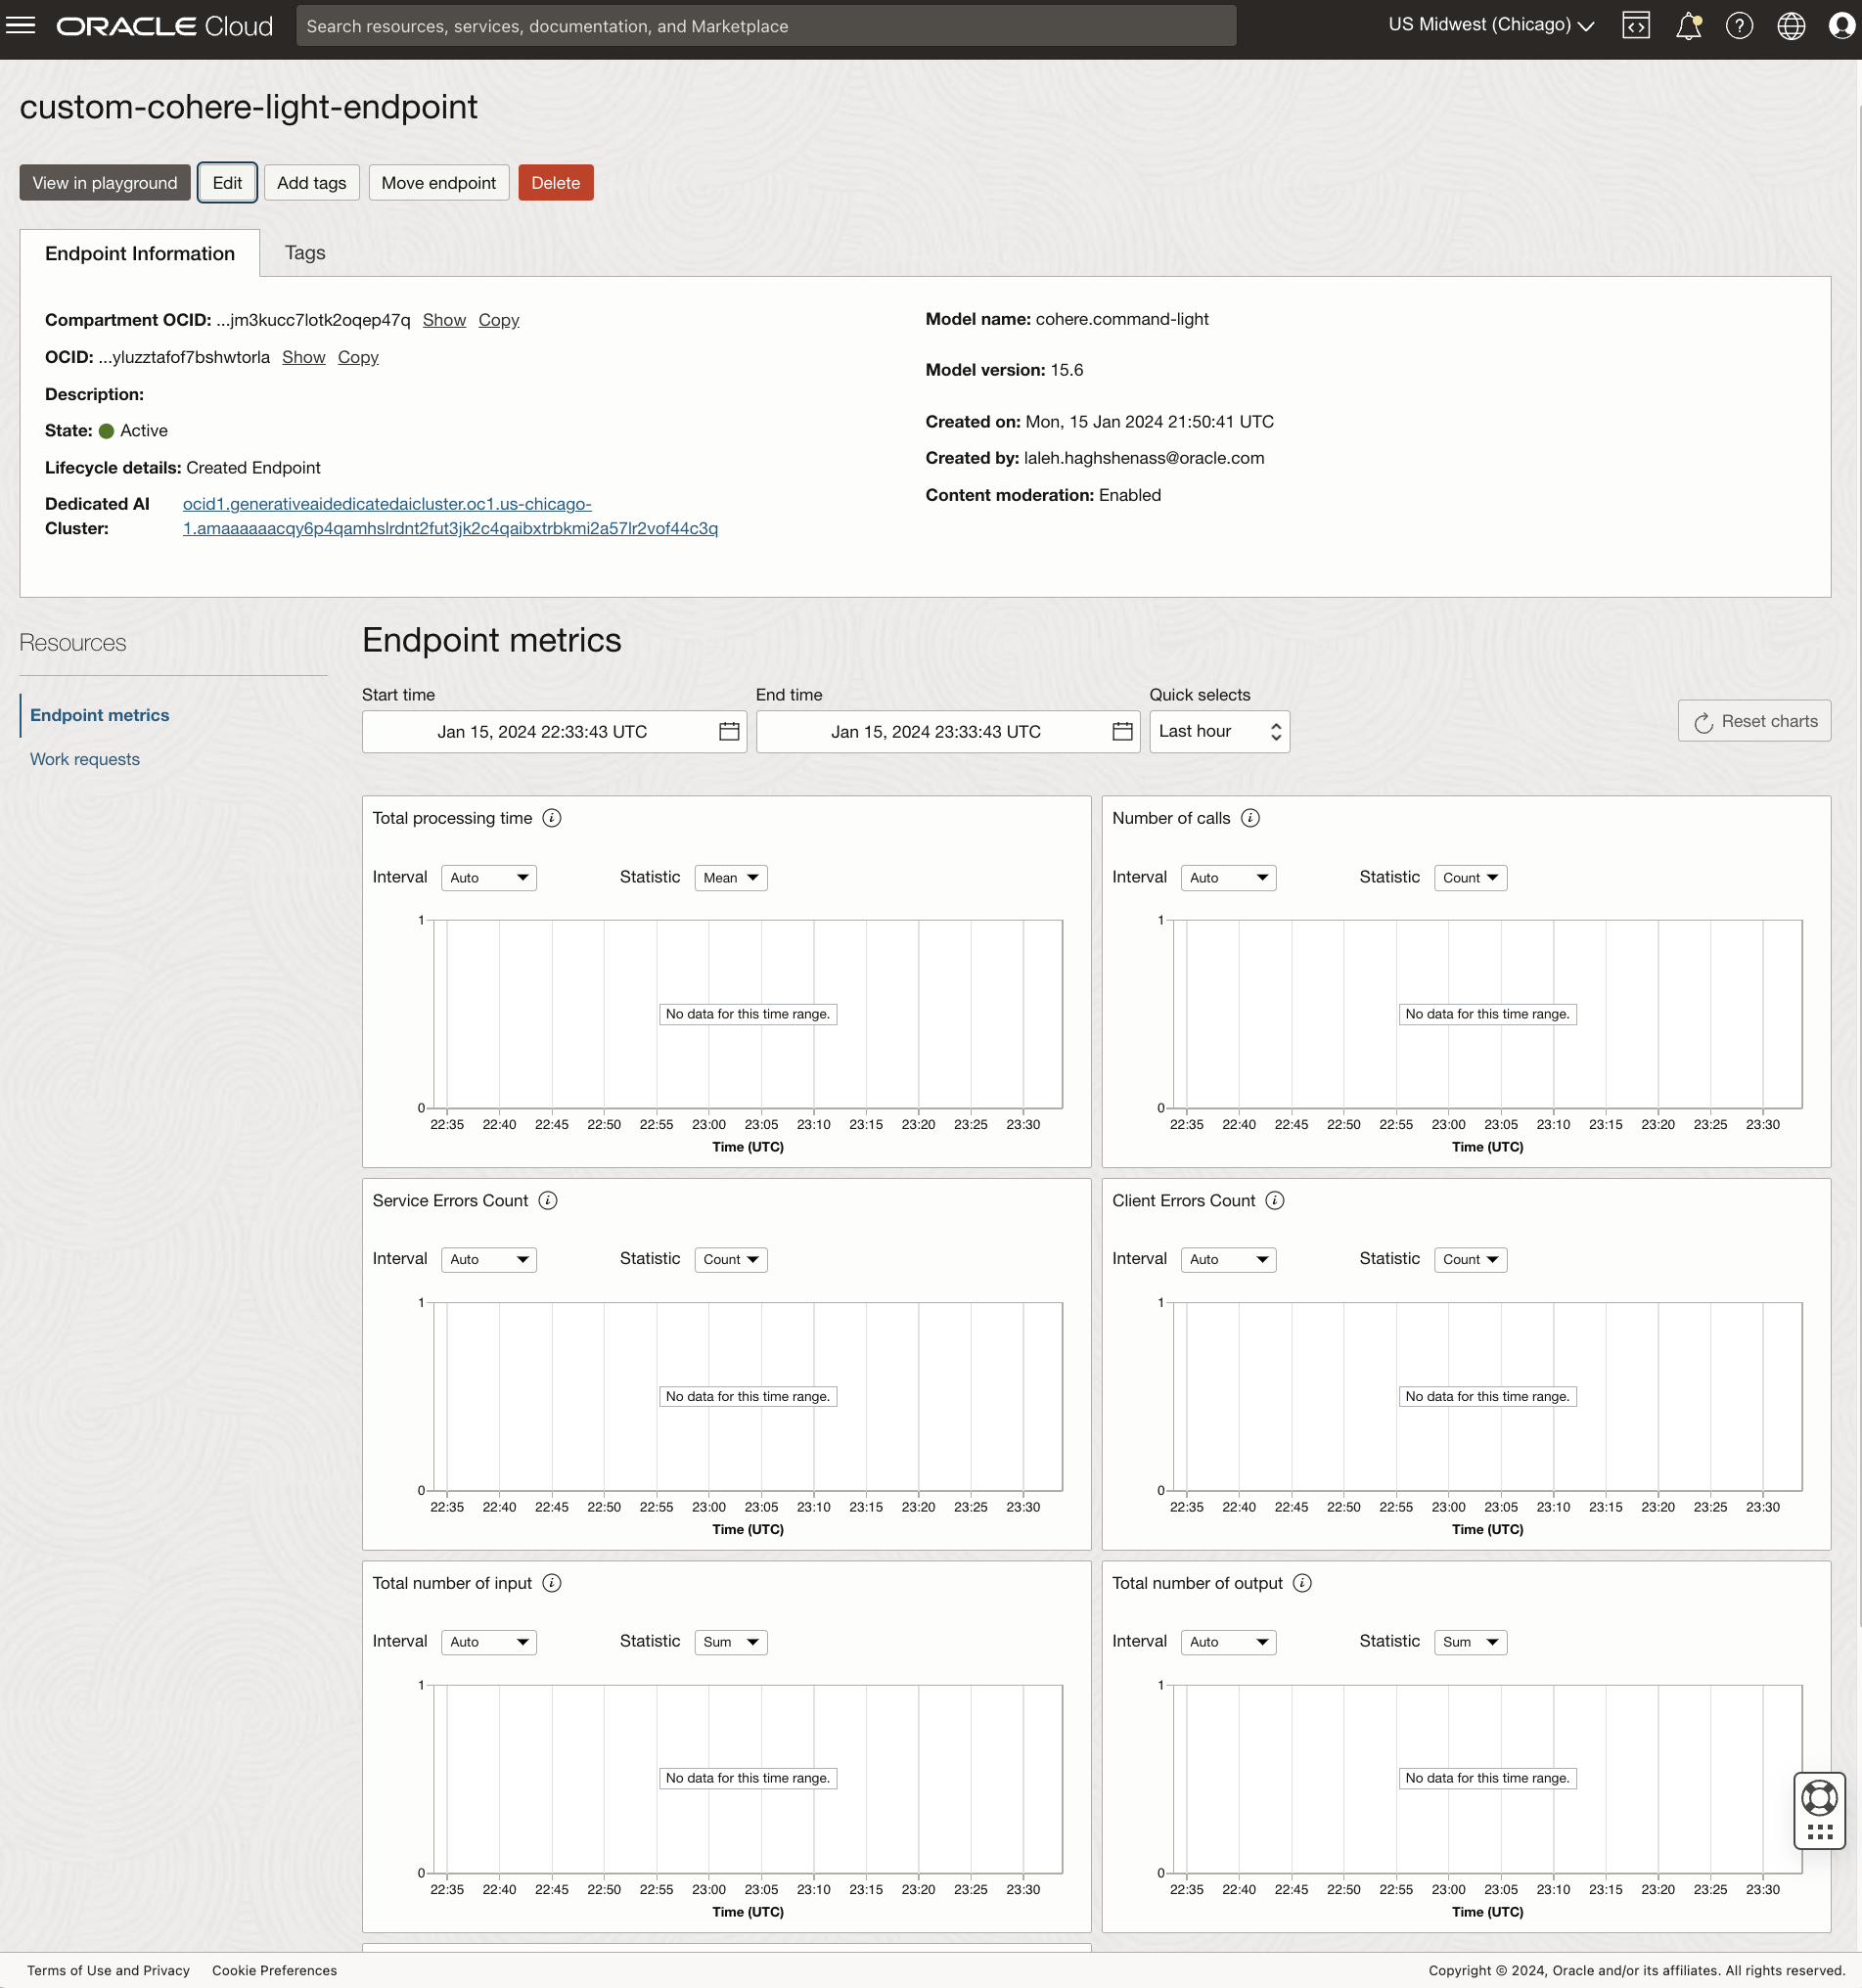Click the model name cohere.command-light
Viewport: 1862px width, 1988px height.
tap(1122, 319)
